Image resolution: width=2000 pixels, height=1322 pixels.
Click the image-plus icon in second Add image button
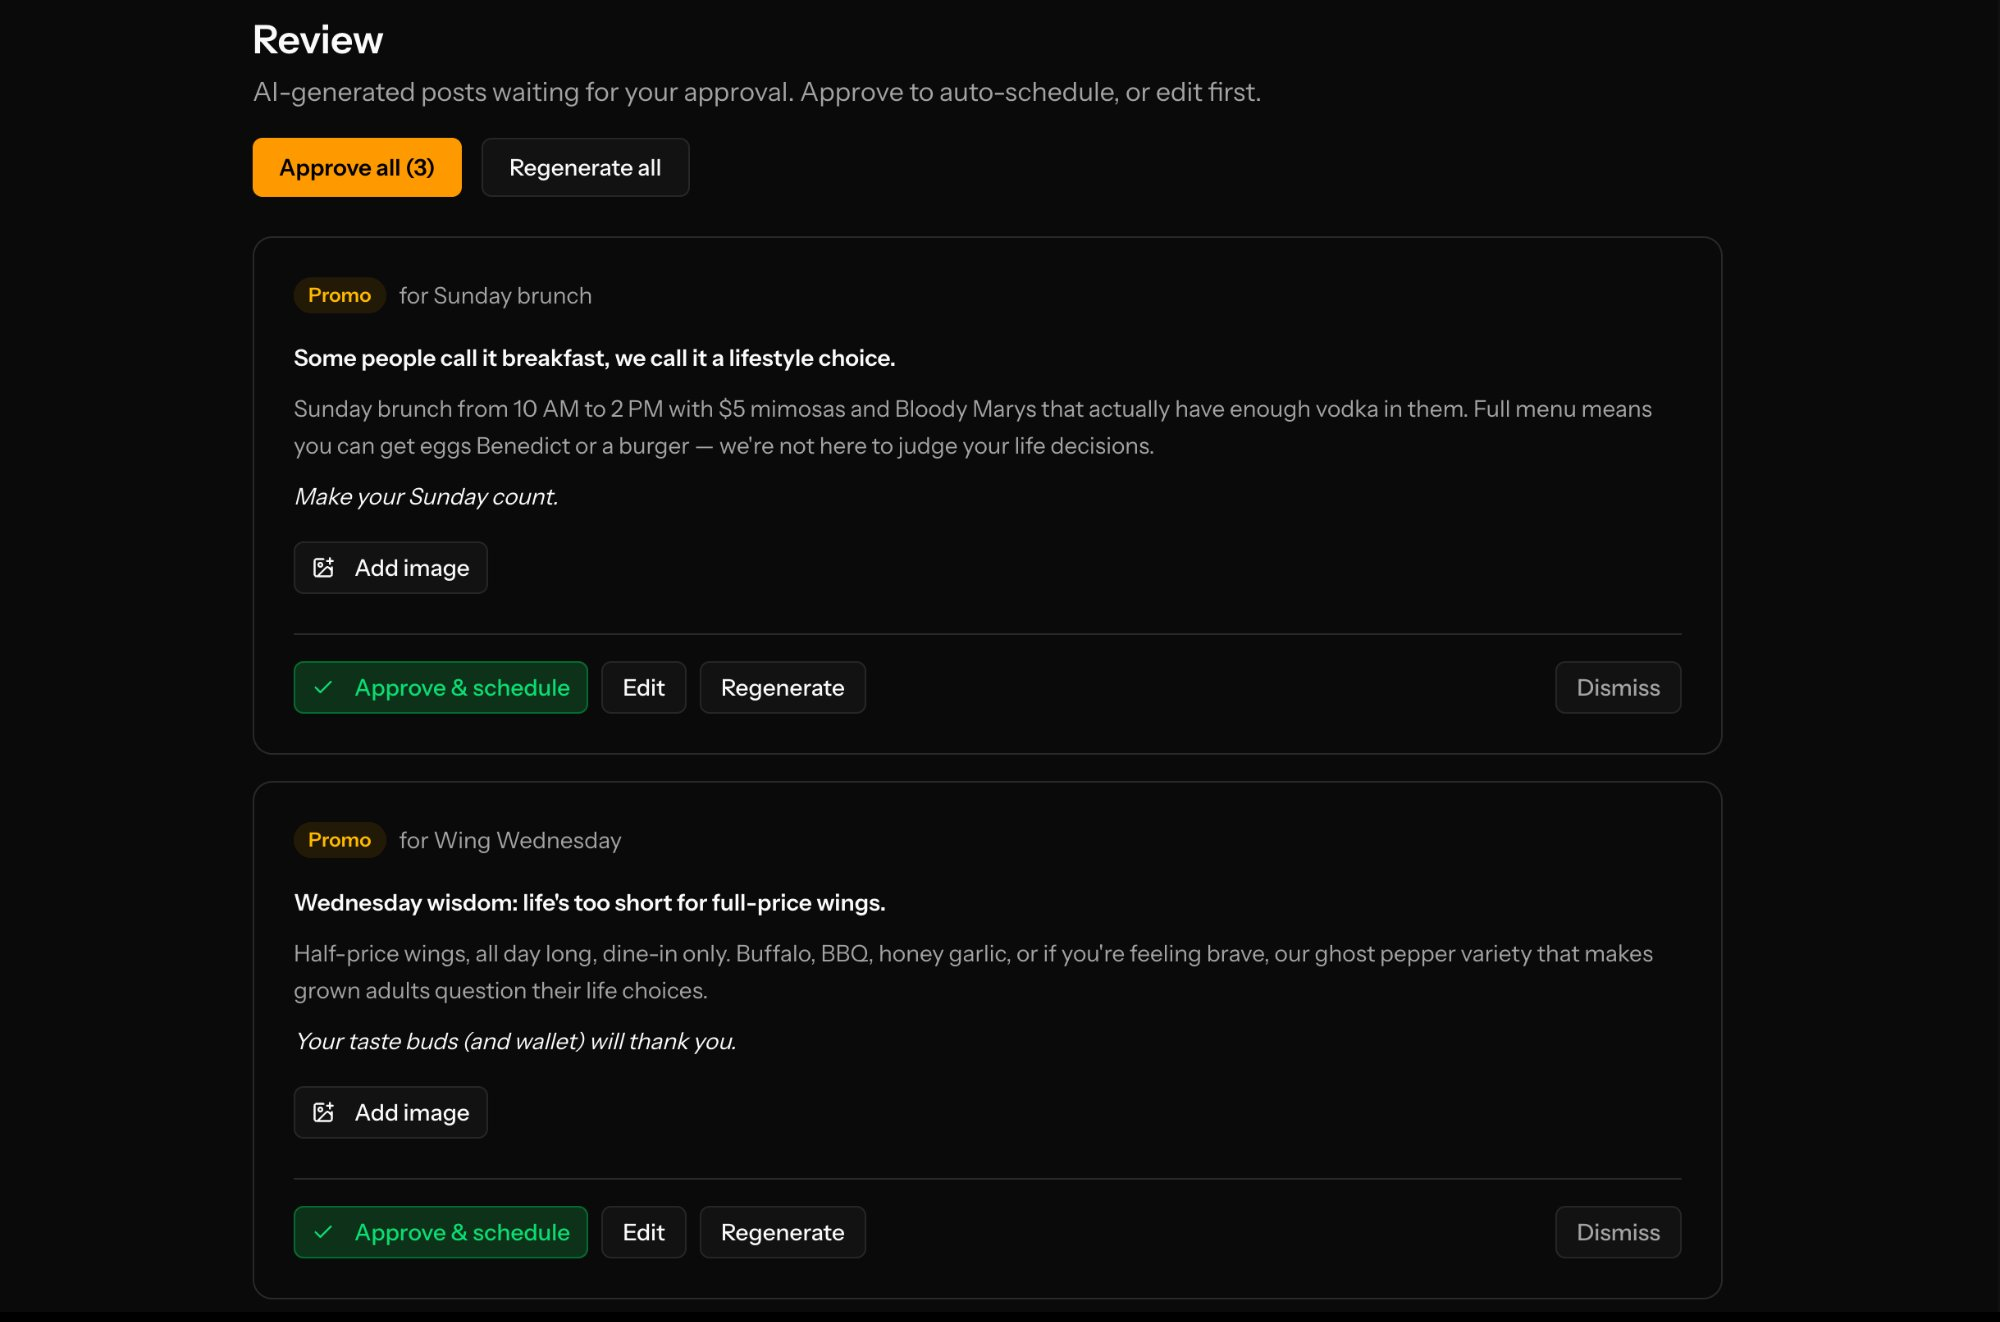(x=323, y=1112)
